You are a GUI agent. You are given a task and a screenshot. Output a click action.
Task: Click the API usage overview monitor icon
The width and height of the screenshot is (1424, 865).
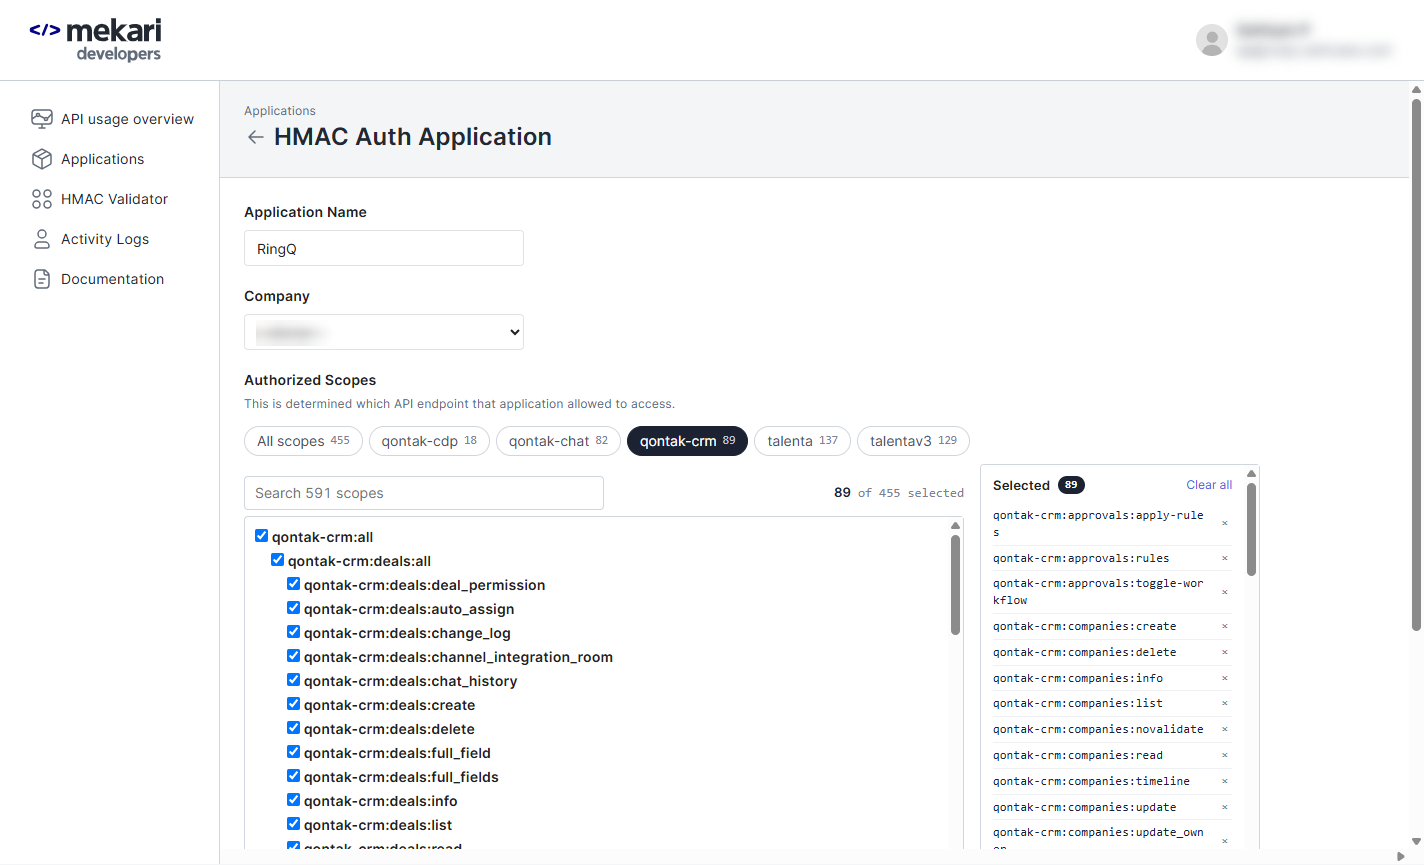click(42, 119)
